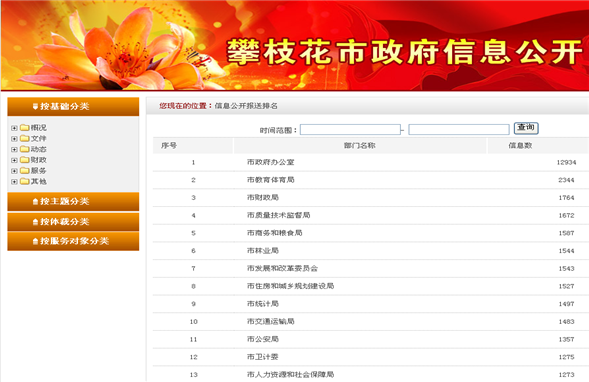The width and height of the screenshot is (589, 382).
Task: Select the 市财政局 department name
Action: [263, 198]
